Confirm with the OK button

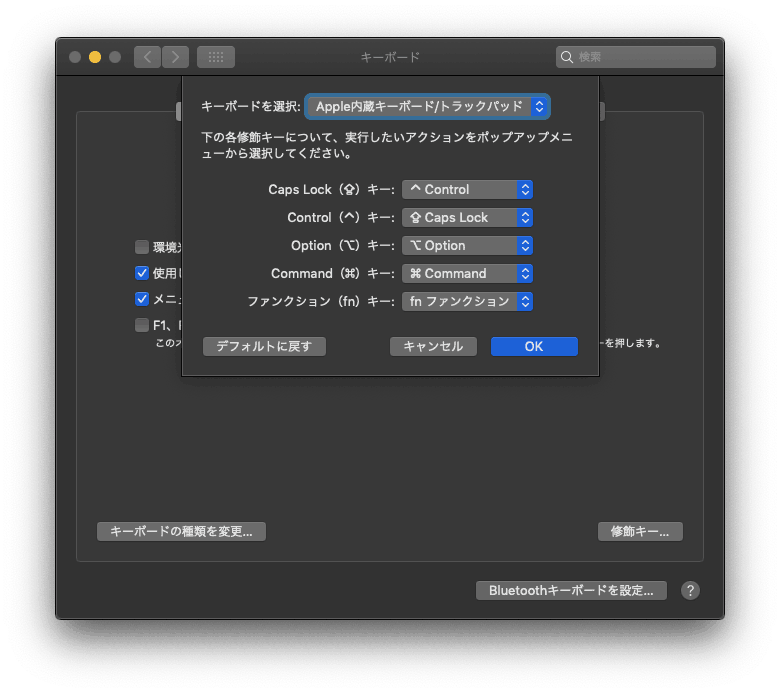click(x=534, y=346)
